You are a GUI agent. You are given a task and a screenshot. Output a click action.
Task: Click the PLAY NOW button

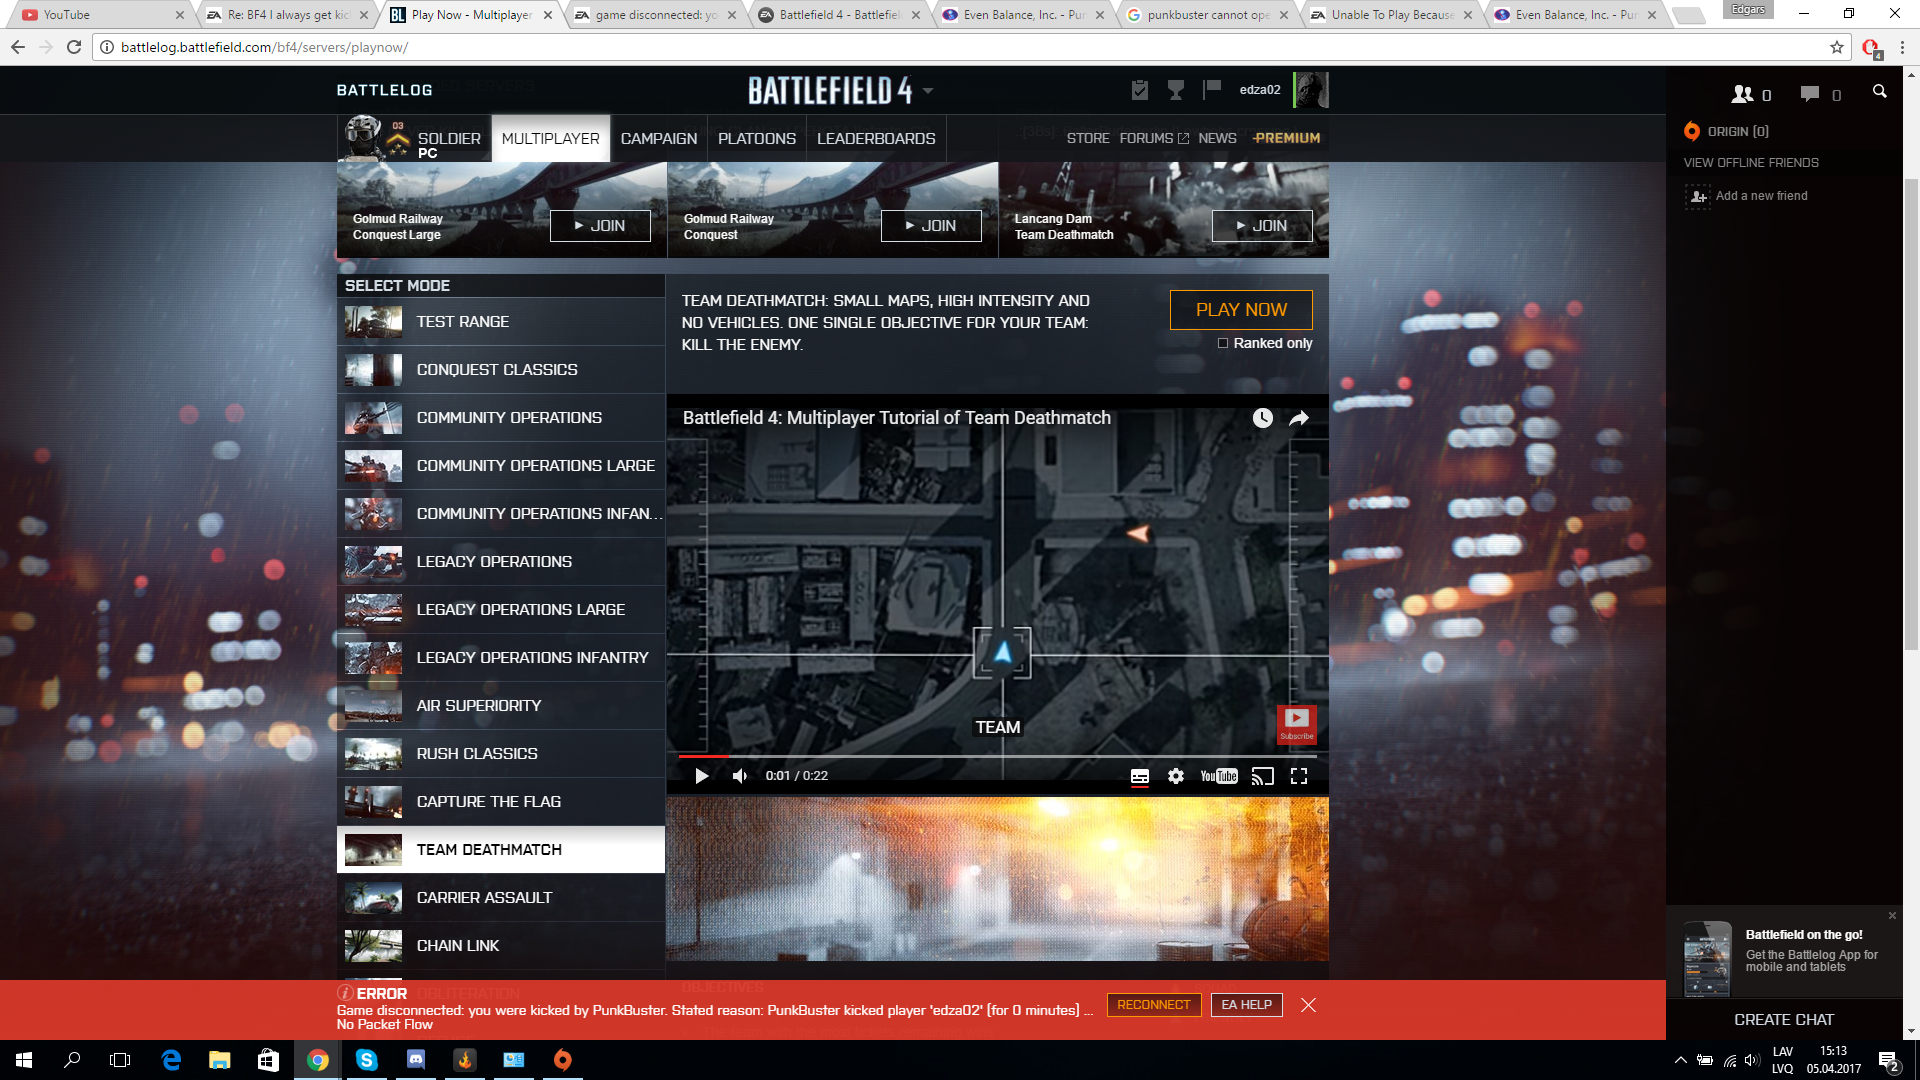(x=1239, y=310)
